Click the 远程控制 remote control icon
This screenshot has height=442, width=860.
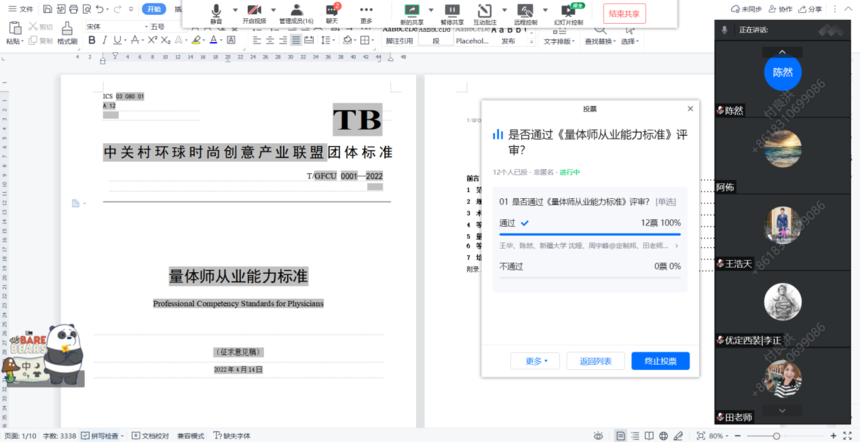click(525, 13)
